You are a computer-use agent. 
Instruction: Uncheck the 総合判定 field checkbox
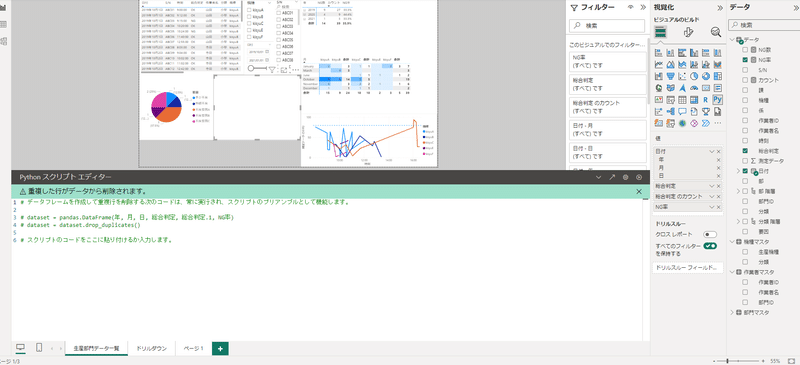click(x=745, y=151)
